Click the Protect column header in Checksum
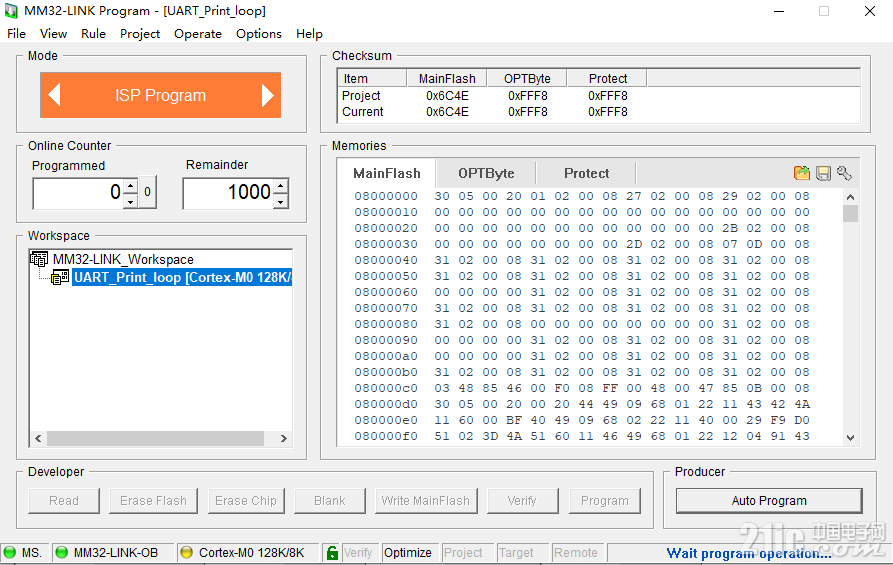 click(x=608, y=79)
